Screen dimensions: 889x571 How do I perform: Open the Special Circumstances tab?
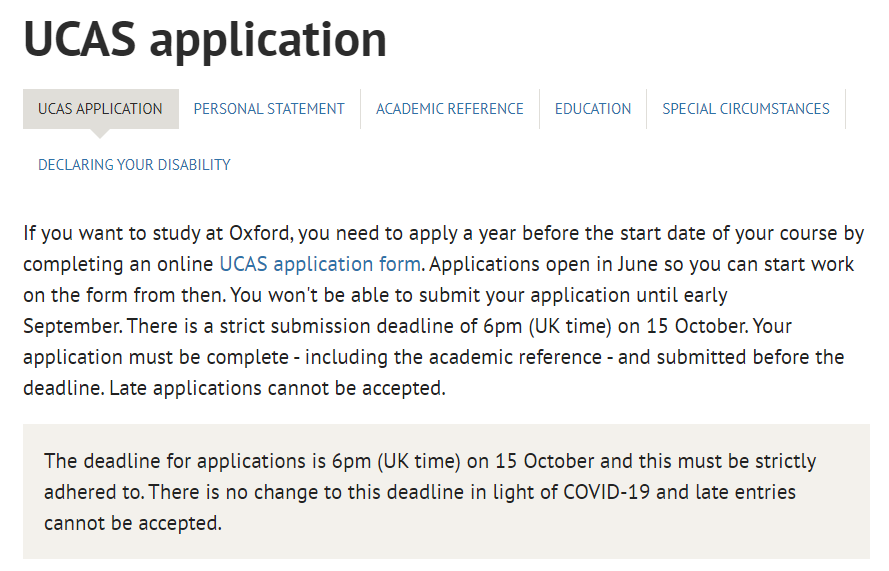tap(746, 109)
